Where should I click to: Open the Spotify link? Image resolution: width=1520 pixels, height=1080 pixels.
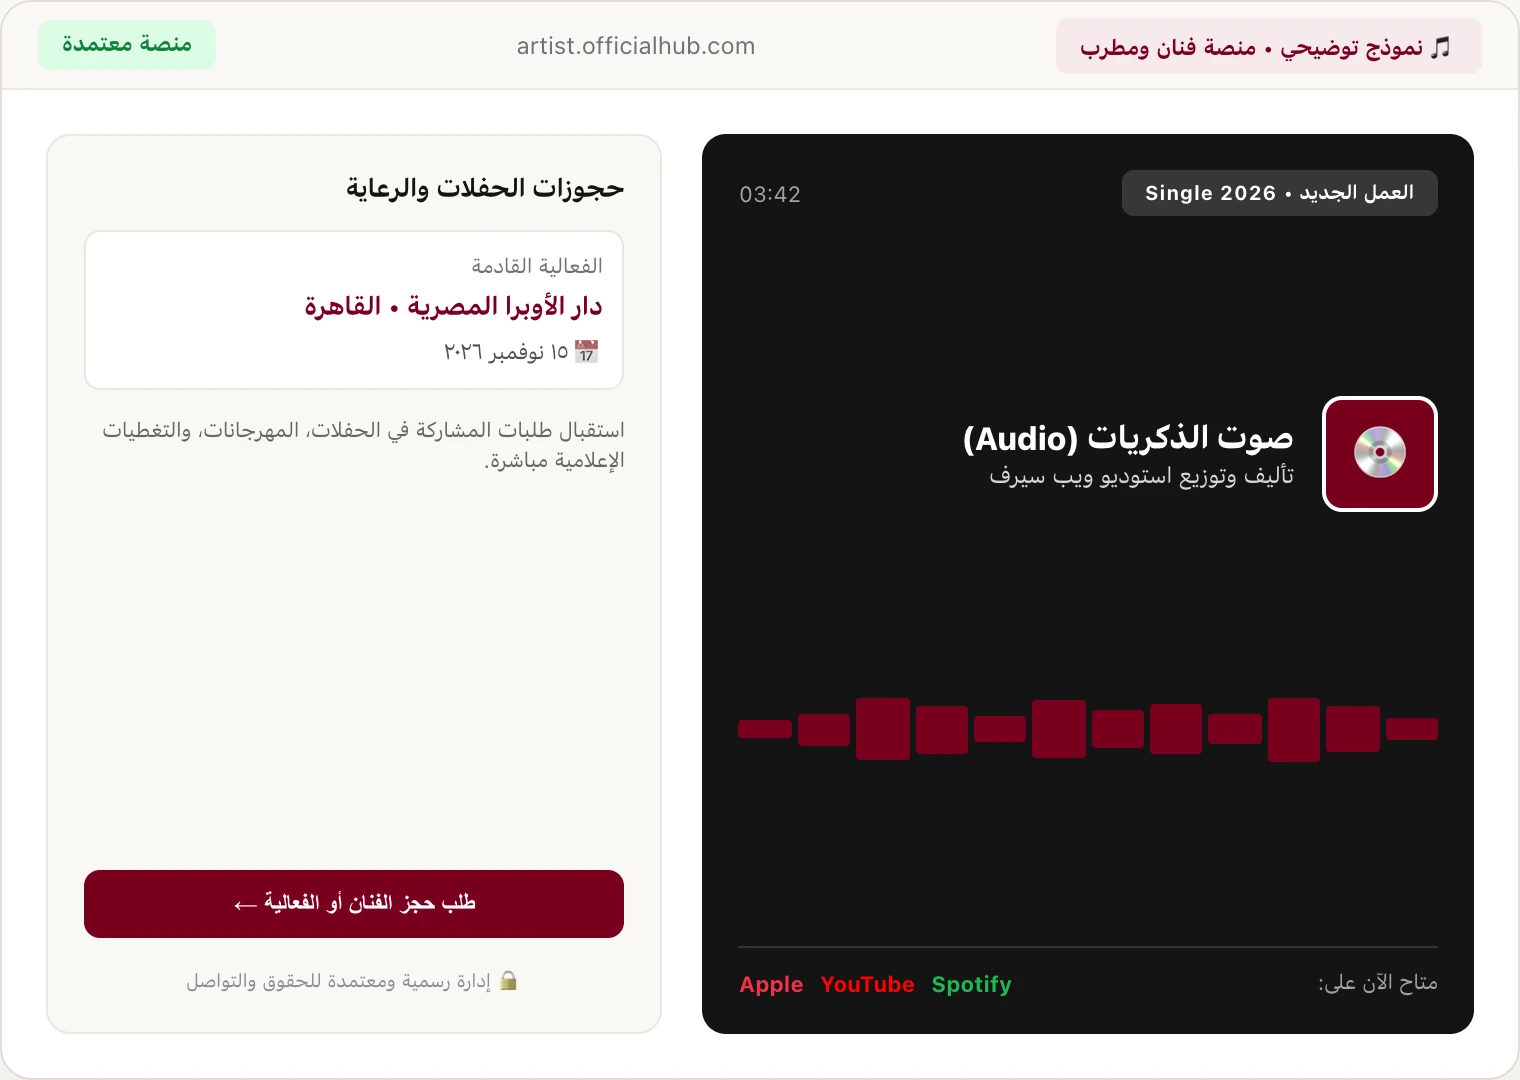tap(971, 984)
